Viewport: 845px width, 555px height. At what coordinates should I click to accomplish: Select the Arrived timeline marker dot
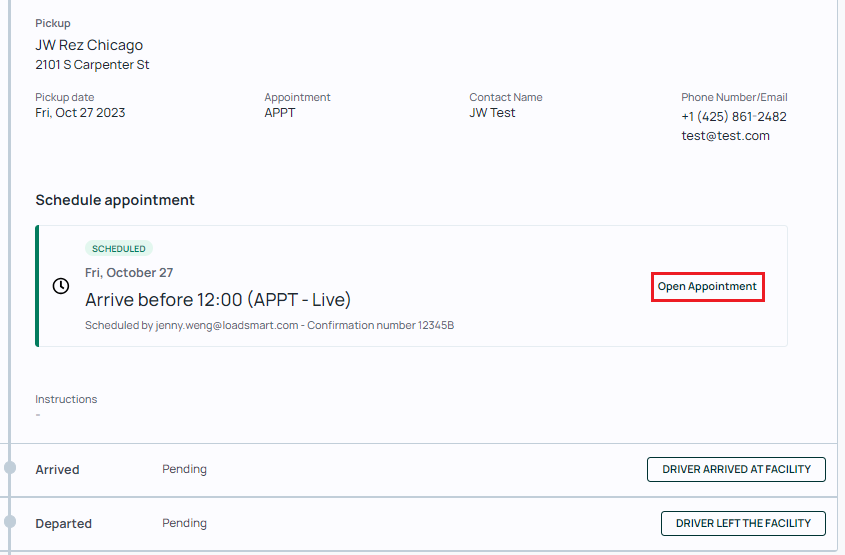tap(10, 468)
